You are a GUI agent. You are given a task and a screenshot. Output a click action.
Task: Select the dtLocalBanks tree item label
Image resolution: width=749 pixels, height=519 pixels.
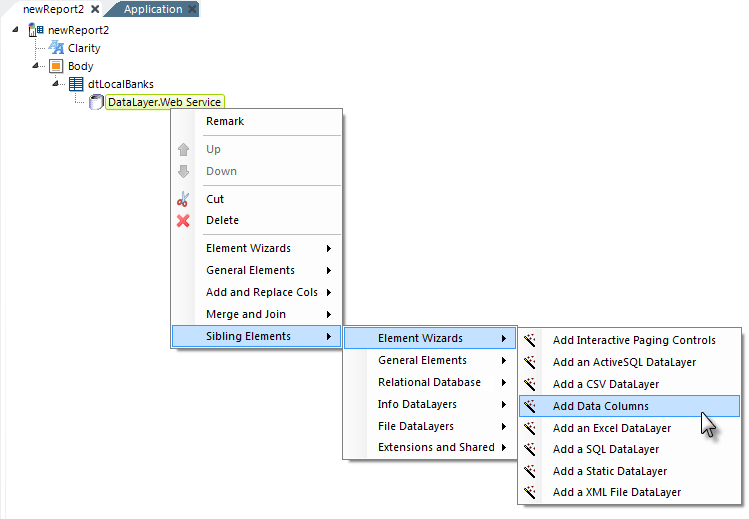tap(121, 84)
